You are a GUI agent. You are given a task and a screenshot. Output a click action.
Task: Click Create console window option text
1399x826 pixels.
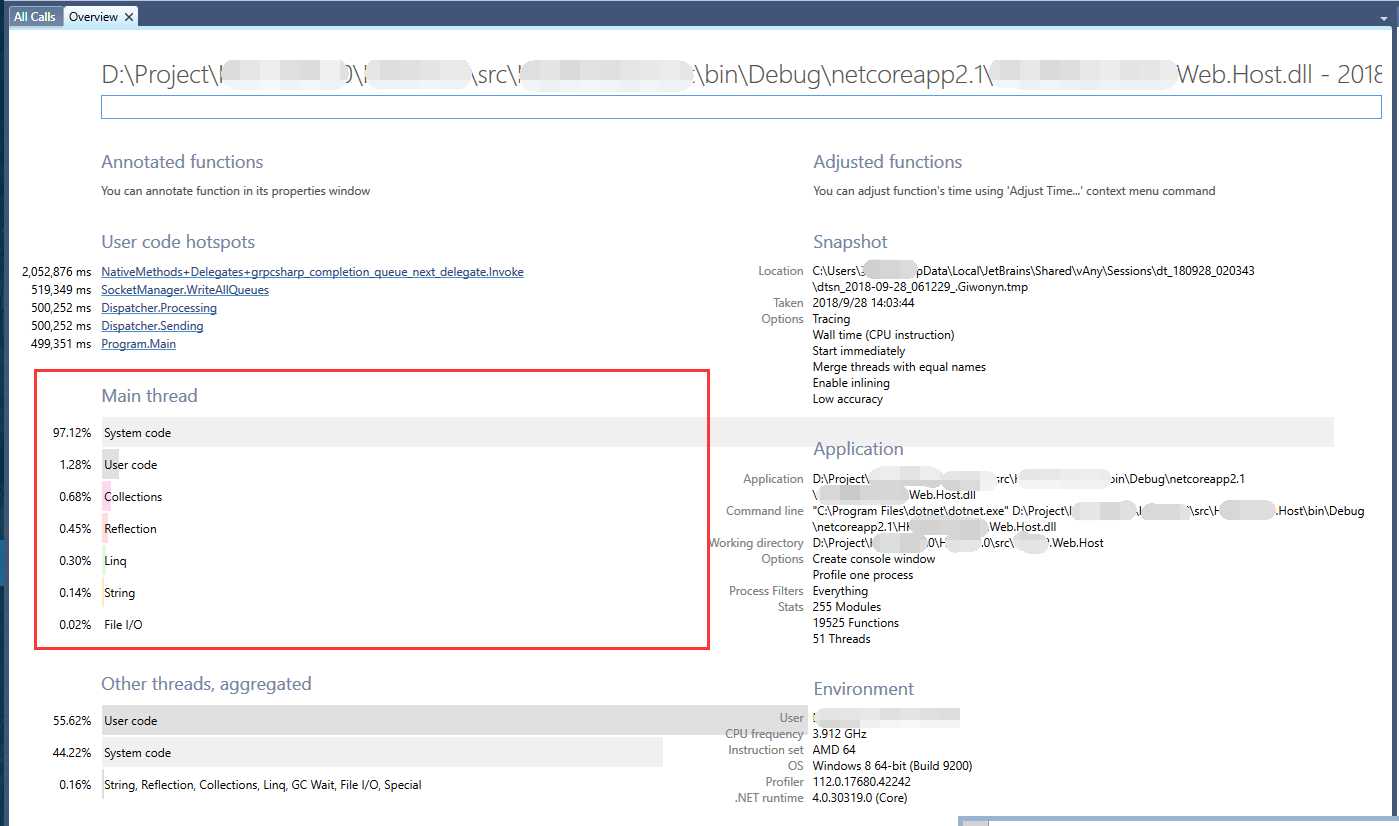pyautogui.click(x=874, y=559)
